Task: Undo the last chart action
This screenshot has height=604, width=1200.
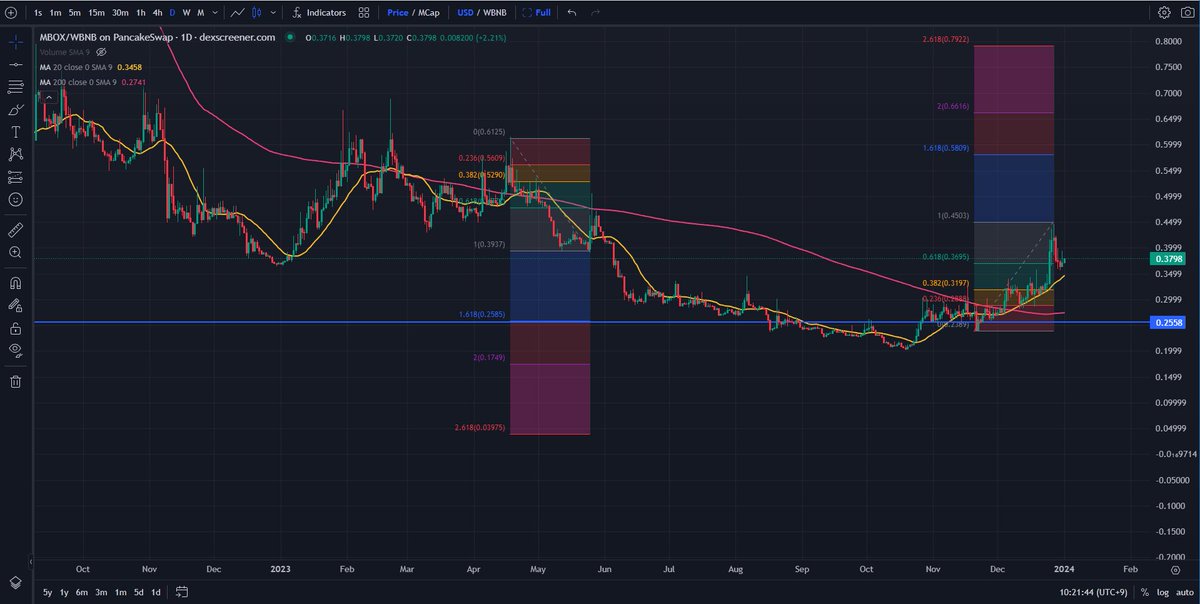Action: (x=571, y=13)
